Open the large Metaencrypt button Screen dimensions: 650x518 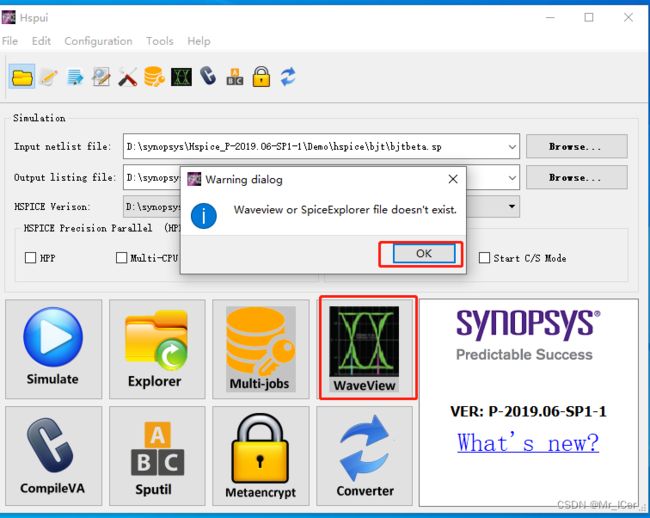click(261, 456)
